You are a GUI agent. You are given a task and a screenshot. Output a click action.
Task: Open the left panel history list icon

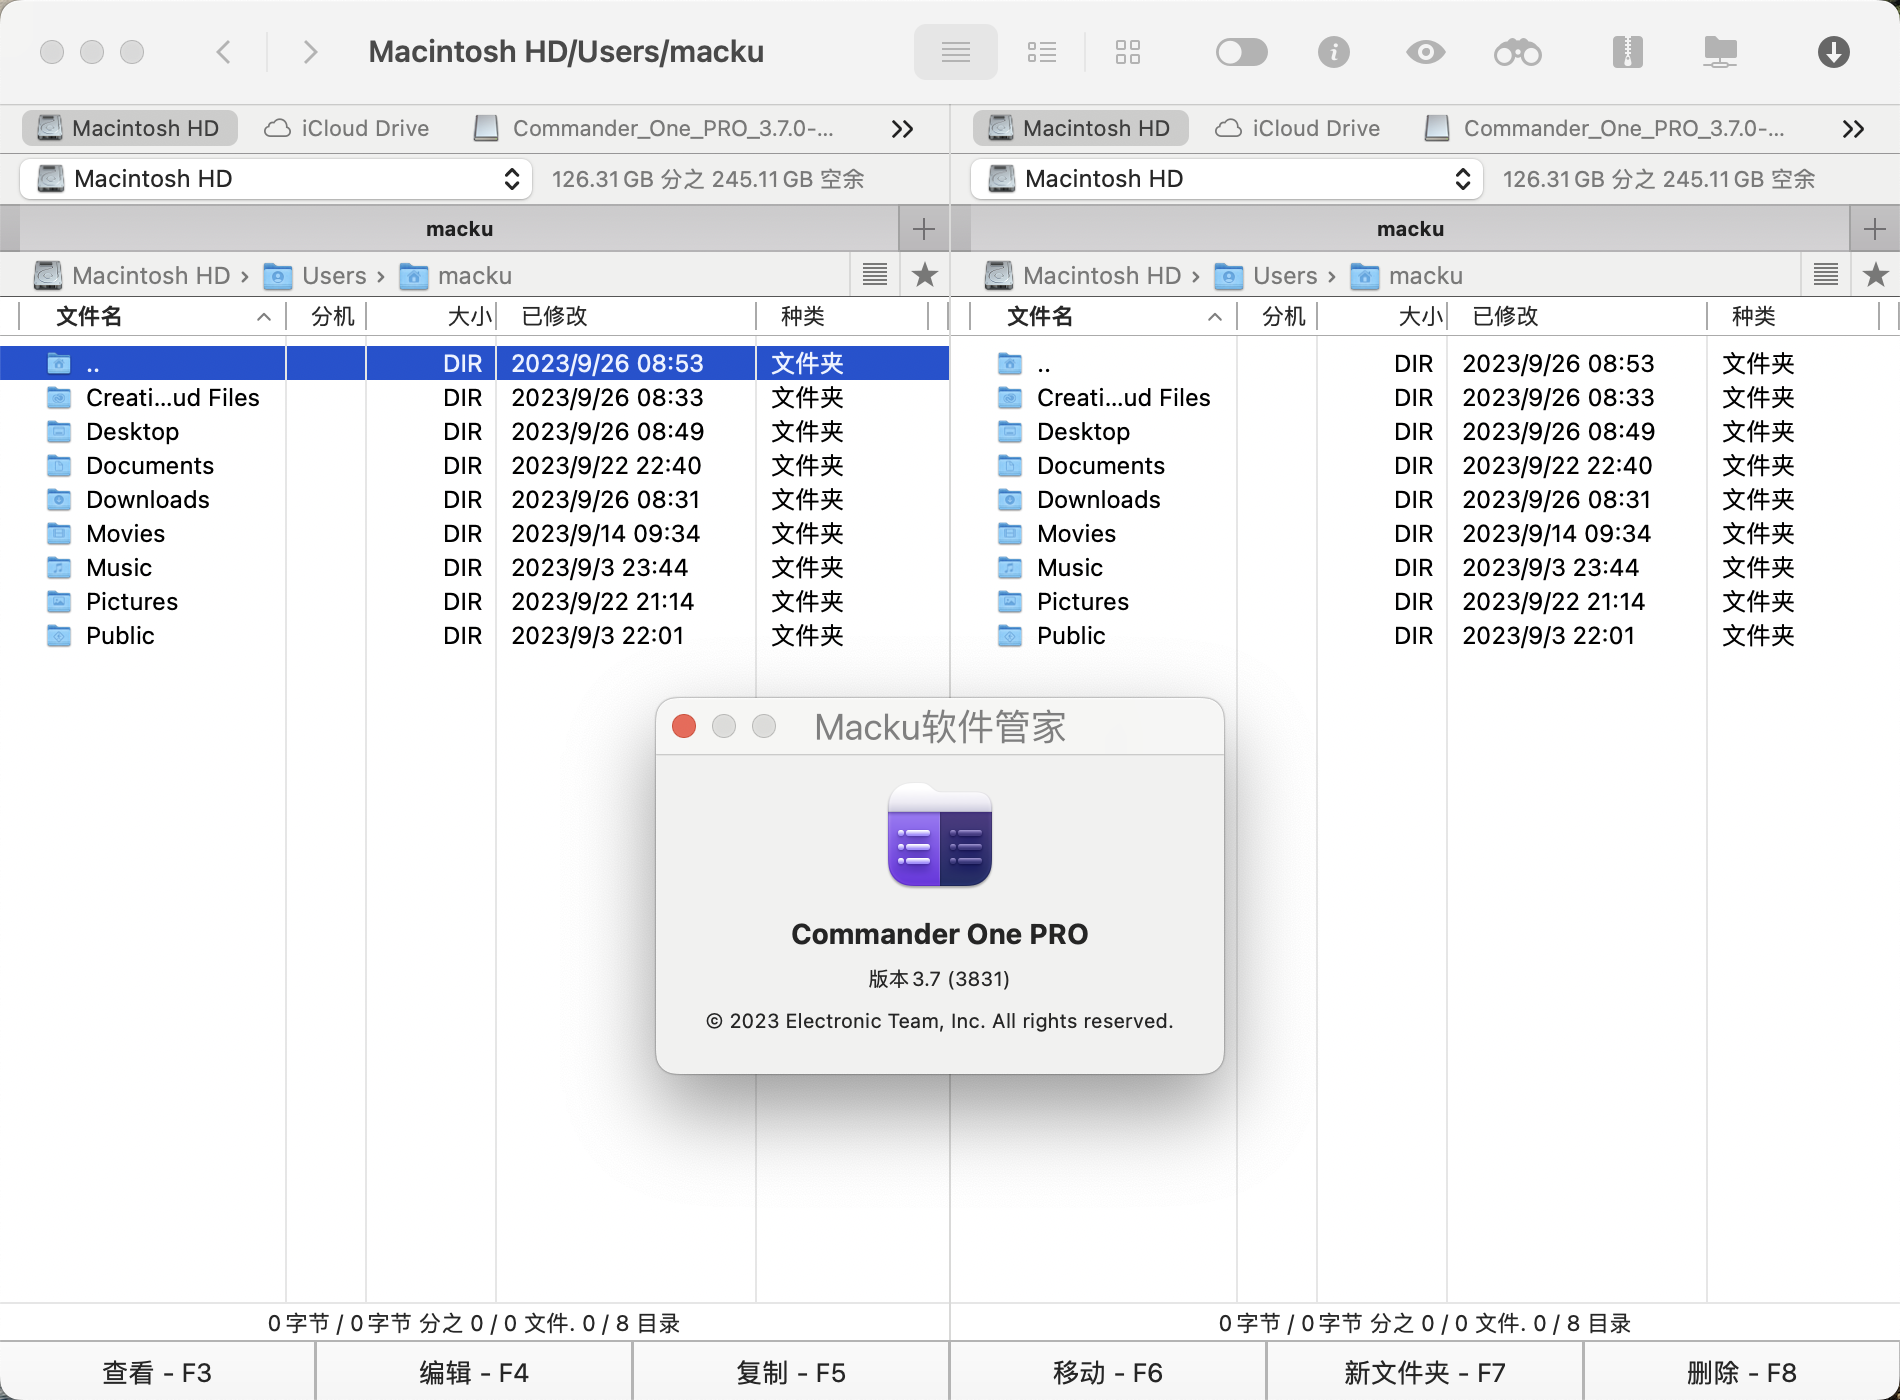tap(875, 275)
